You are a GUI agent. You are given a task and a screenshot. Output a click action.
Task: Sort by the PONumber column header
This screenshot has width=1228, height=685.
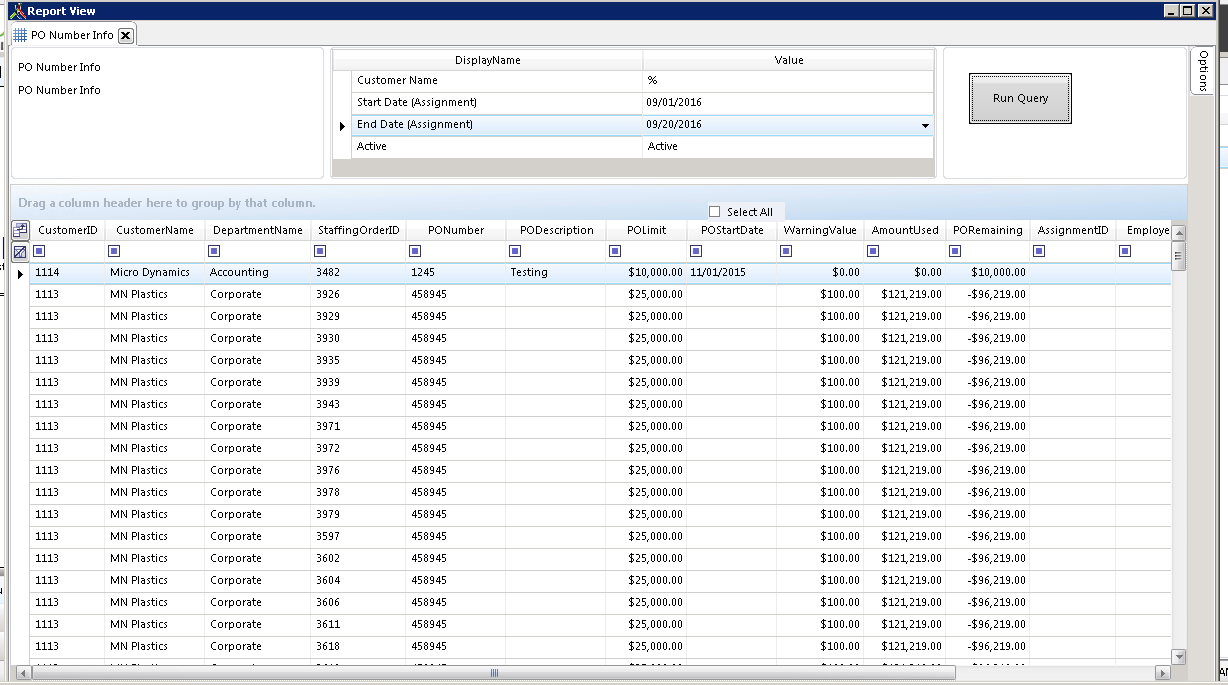(x=456, y=230)
